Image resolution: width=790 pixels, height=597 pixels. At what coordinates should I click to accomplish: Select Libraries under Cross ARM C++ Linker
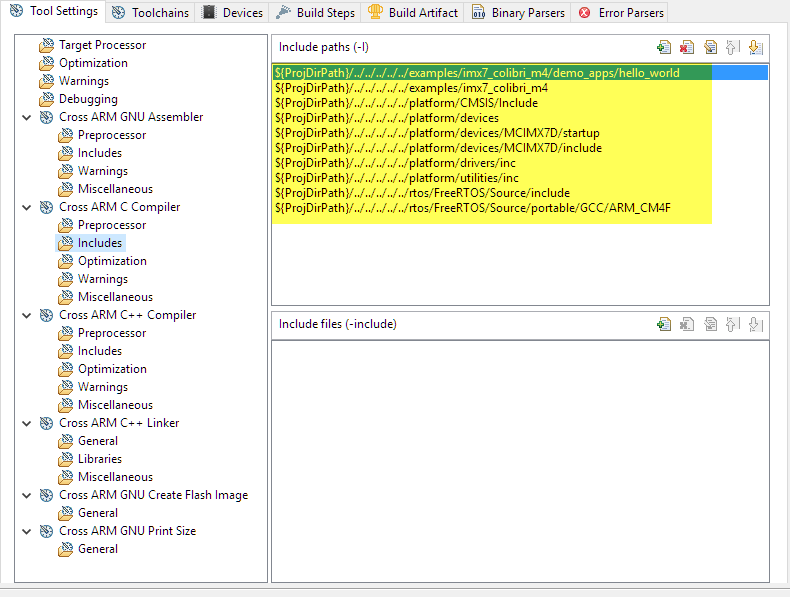(100, 459)
